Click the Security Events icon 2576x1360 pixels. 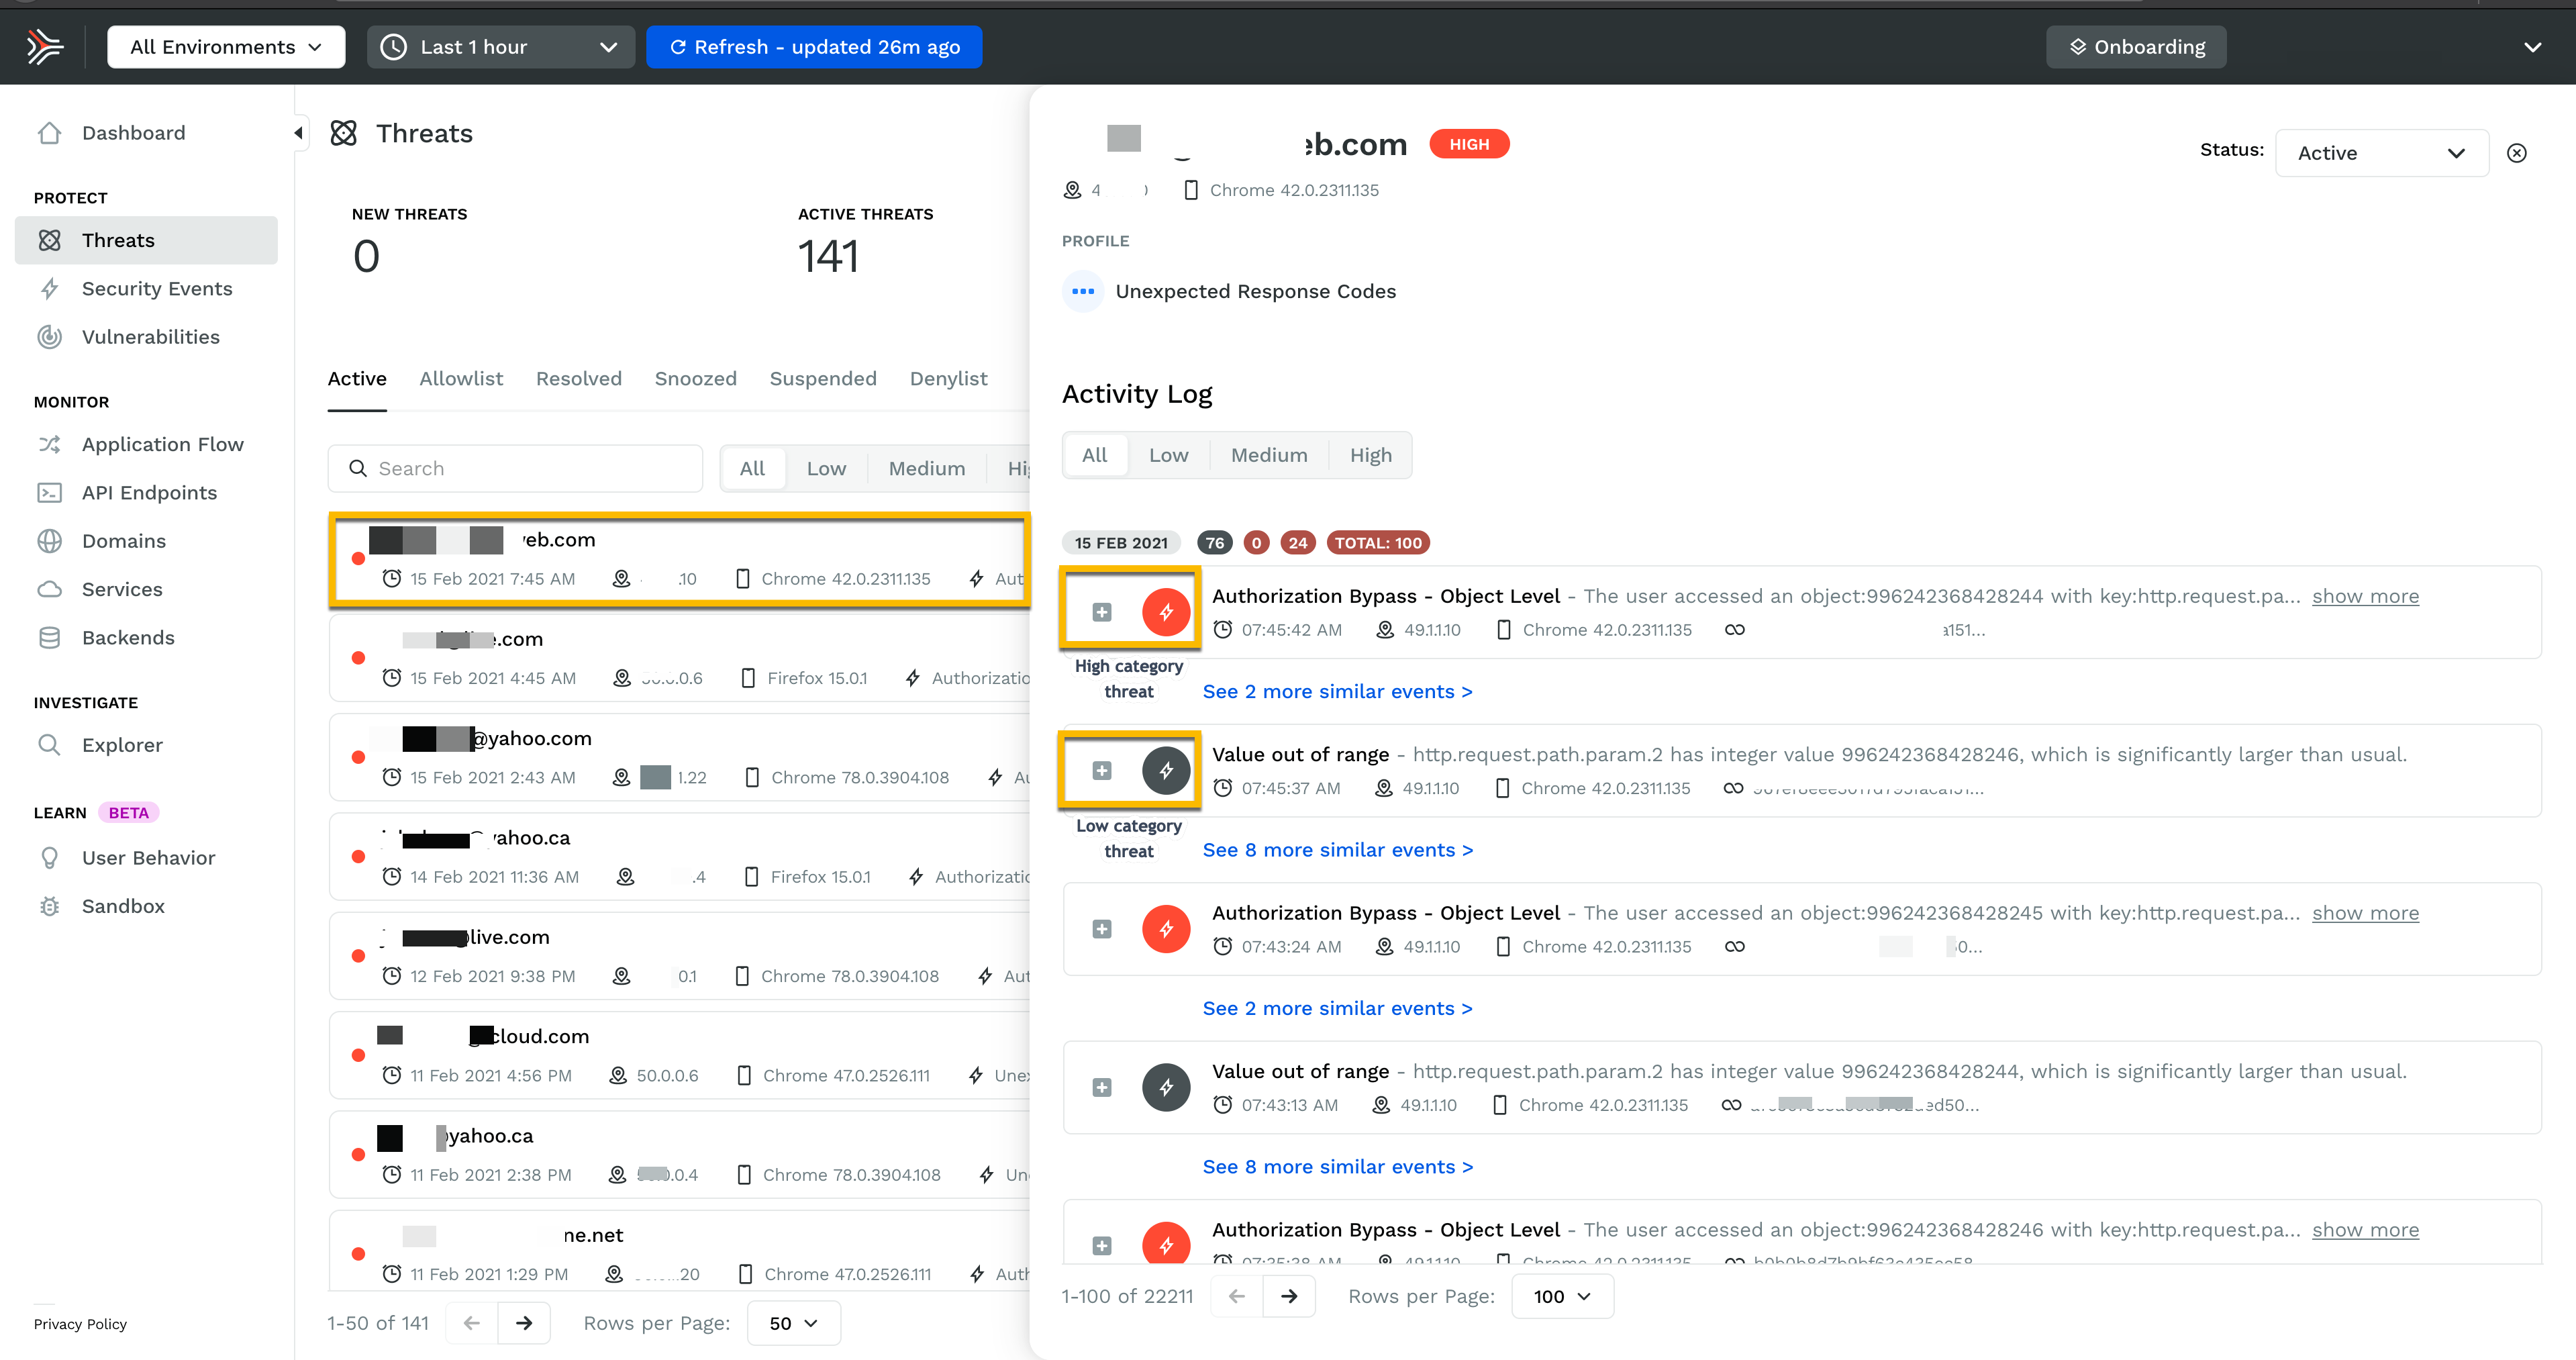50,288
